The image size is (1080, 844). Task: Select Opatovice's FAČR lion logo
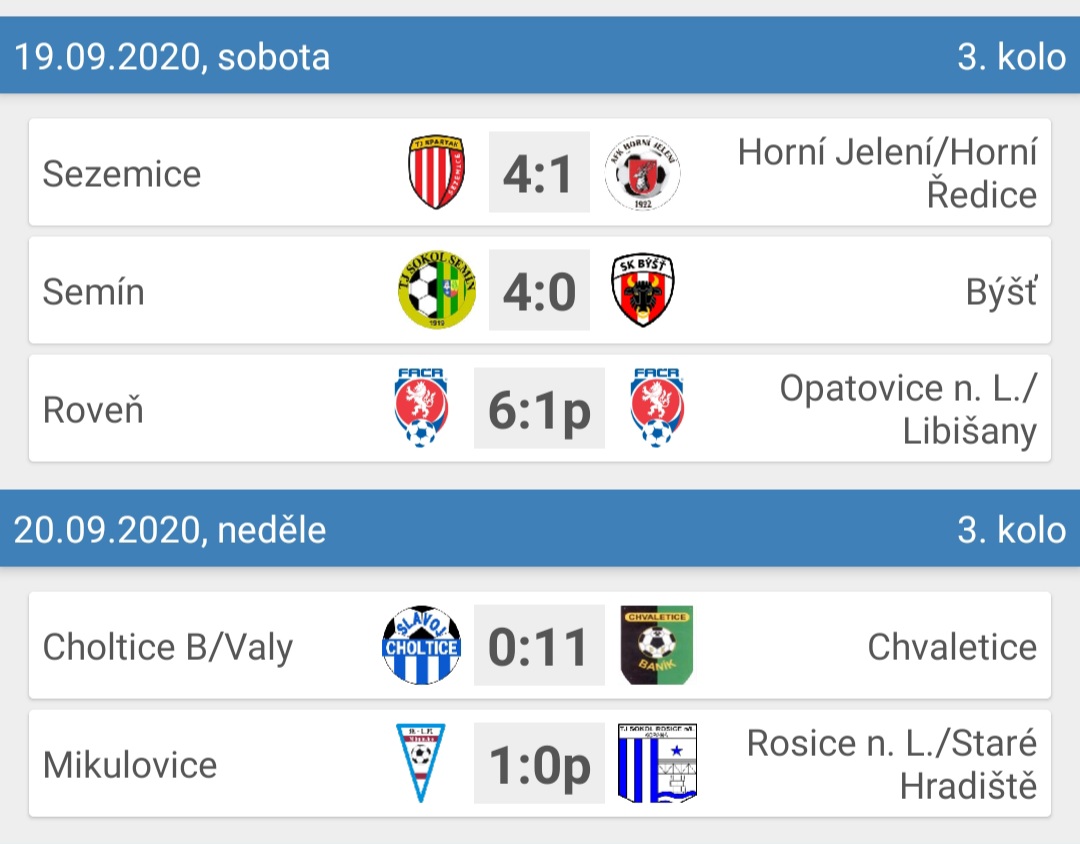(657, 408)
